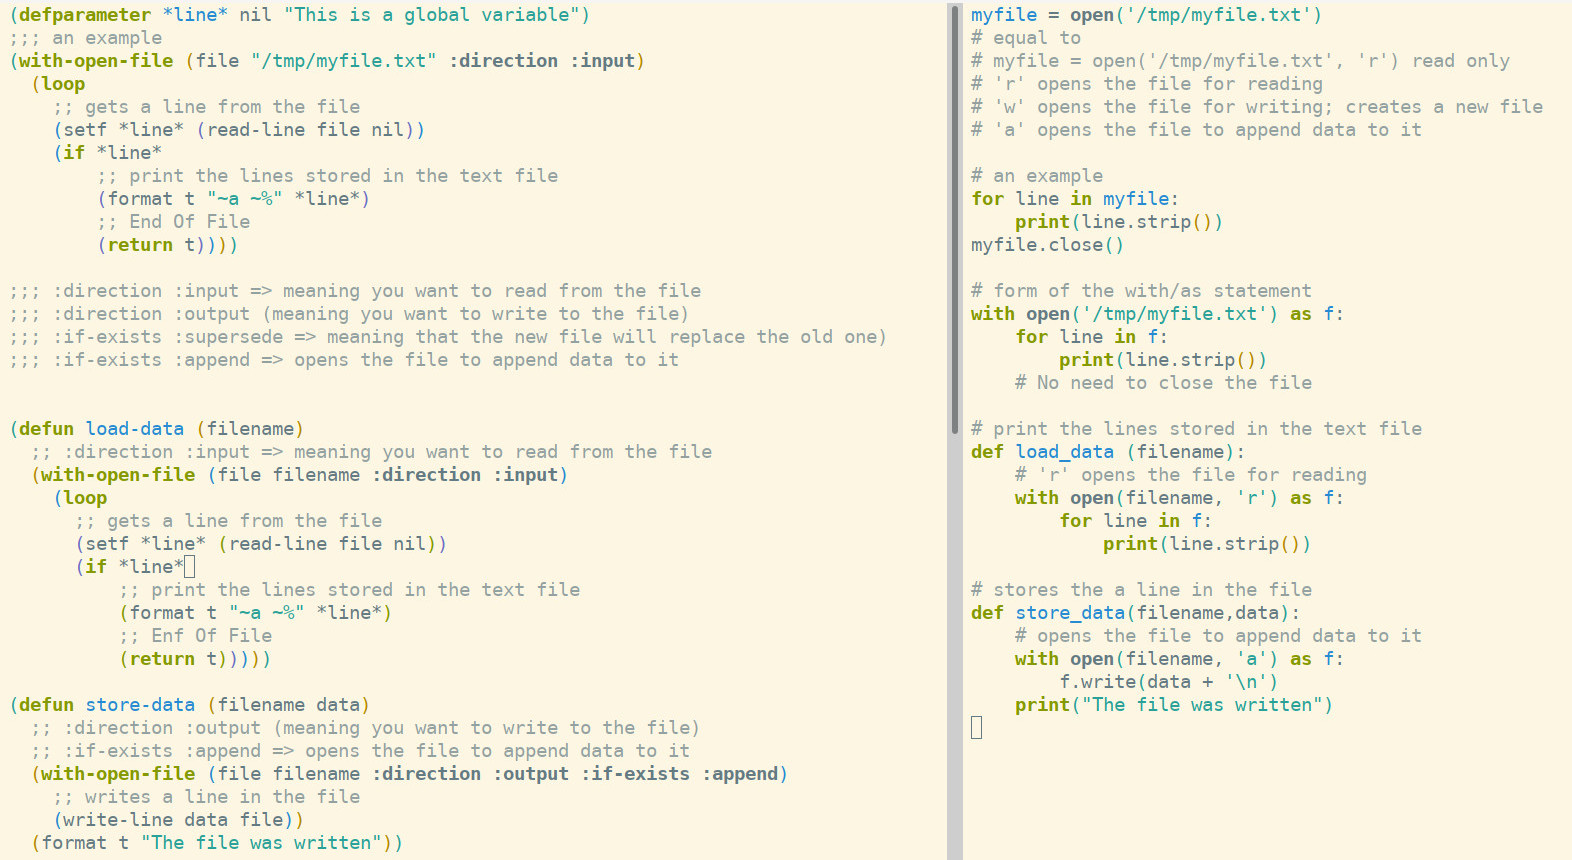Viewport: 1572px width, 860px height.
Task: Click the "f.write(data + '\n')" line
Action: pos(1169,682)
